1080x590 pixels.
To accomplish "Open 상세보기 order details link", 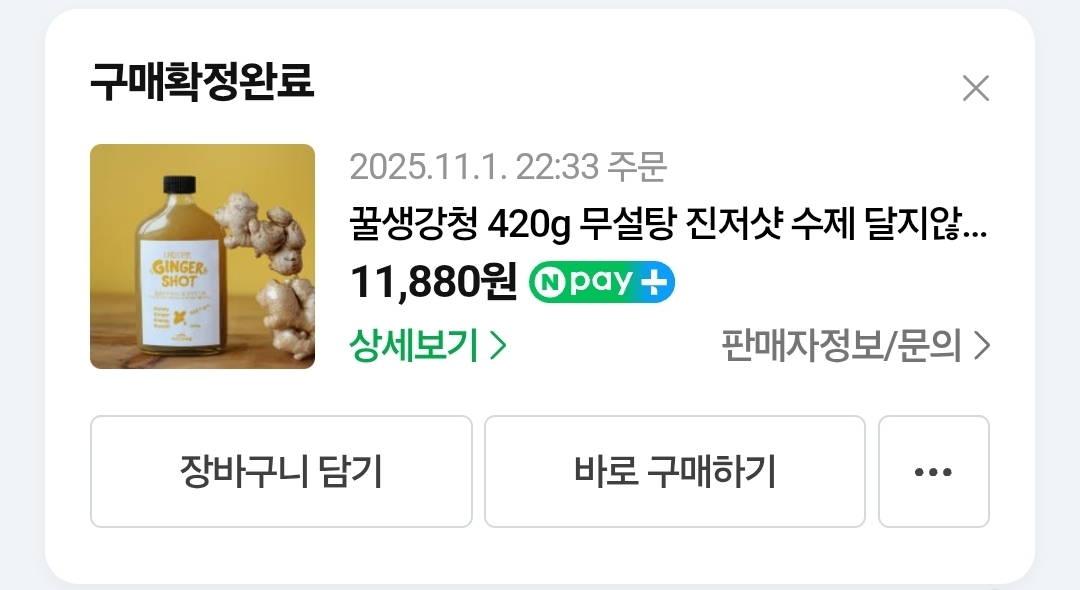I will tap(428, 345).
